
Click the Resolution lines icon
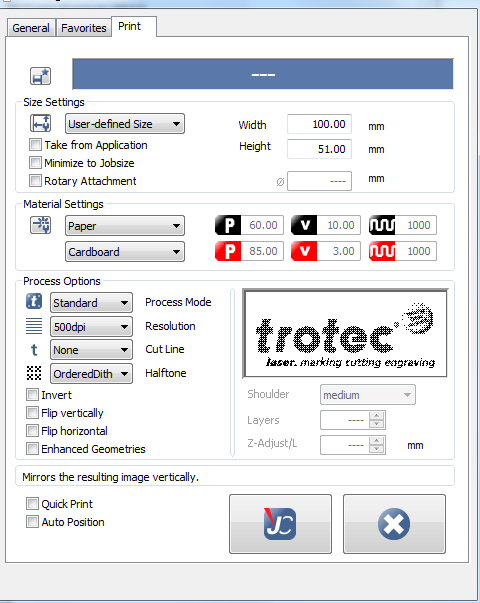coord(34,326)
